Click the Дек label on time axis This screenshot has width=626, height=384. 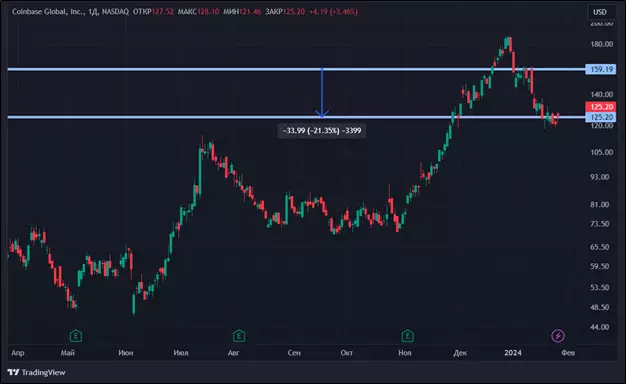click(460, 353)
